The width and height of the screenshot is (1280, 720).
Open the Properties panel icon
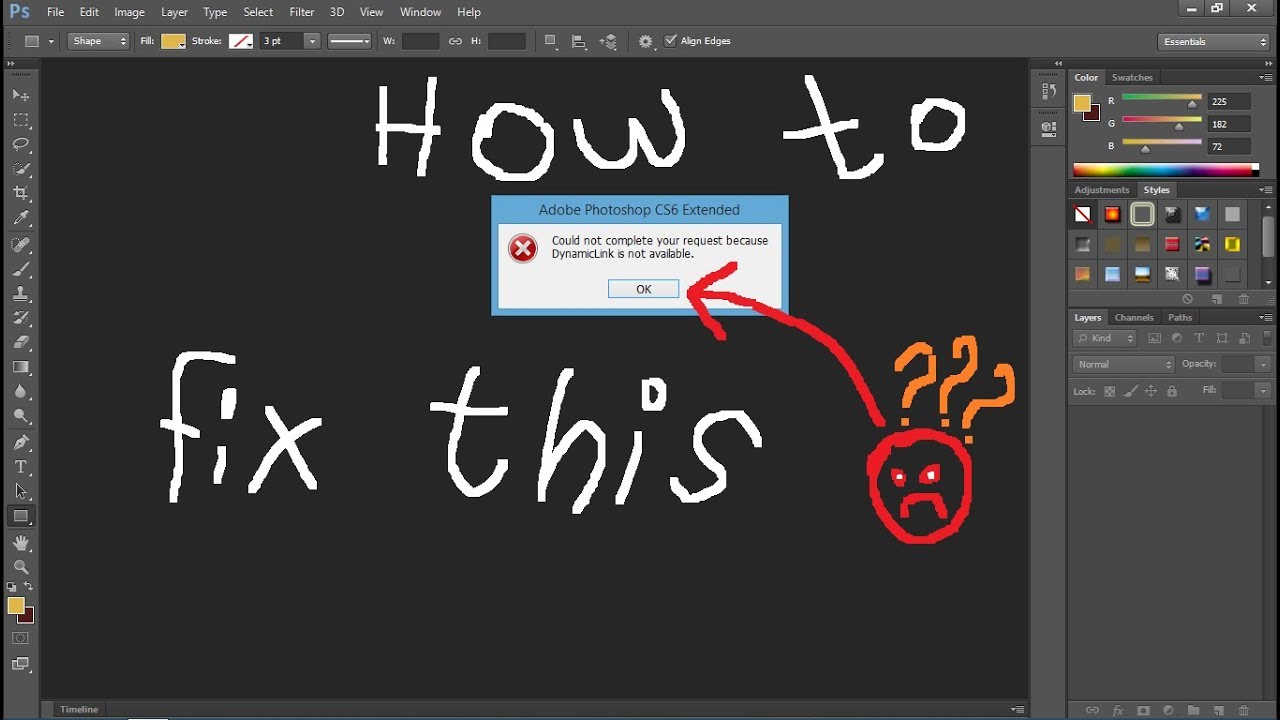tap(1048, 128)
